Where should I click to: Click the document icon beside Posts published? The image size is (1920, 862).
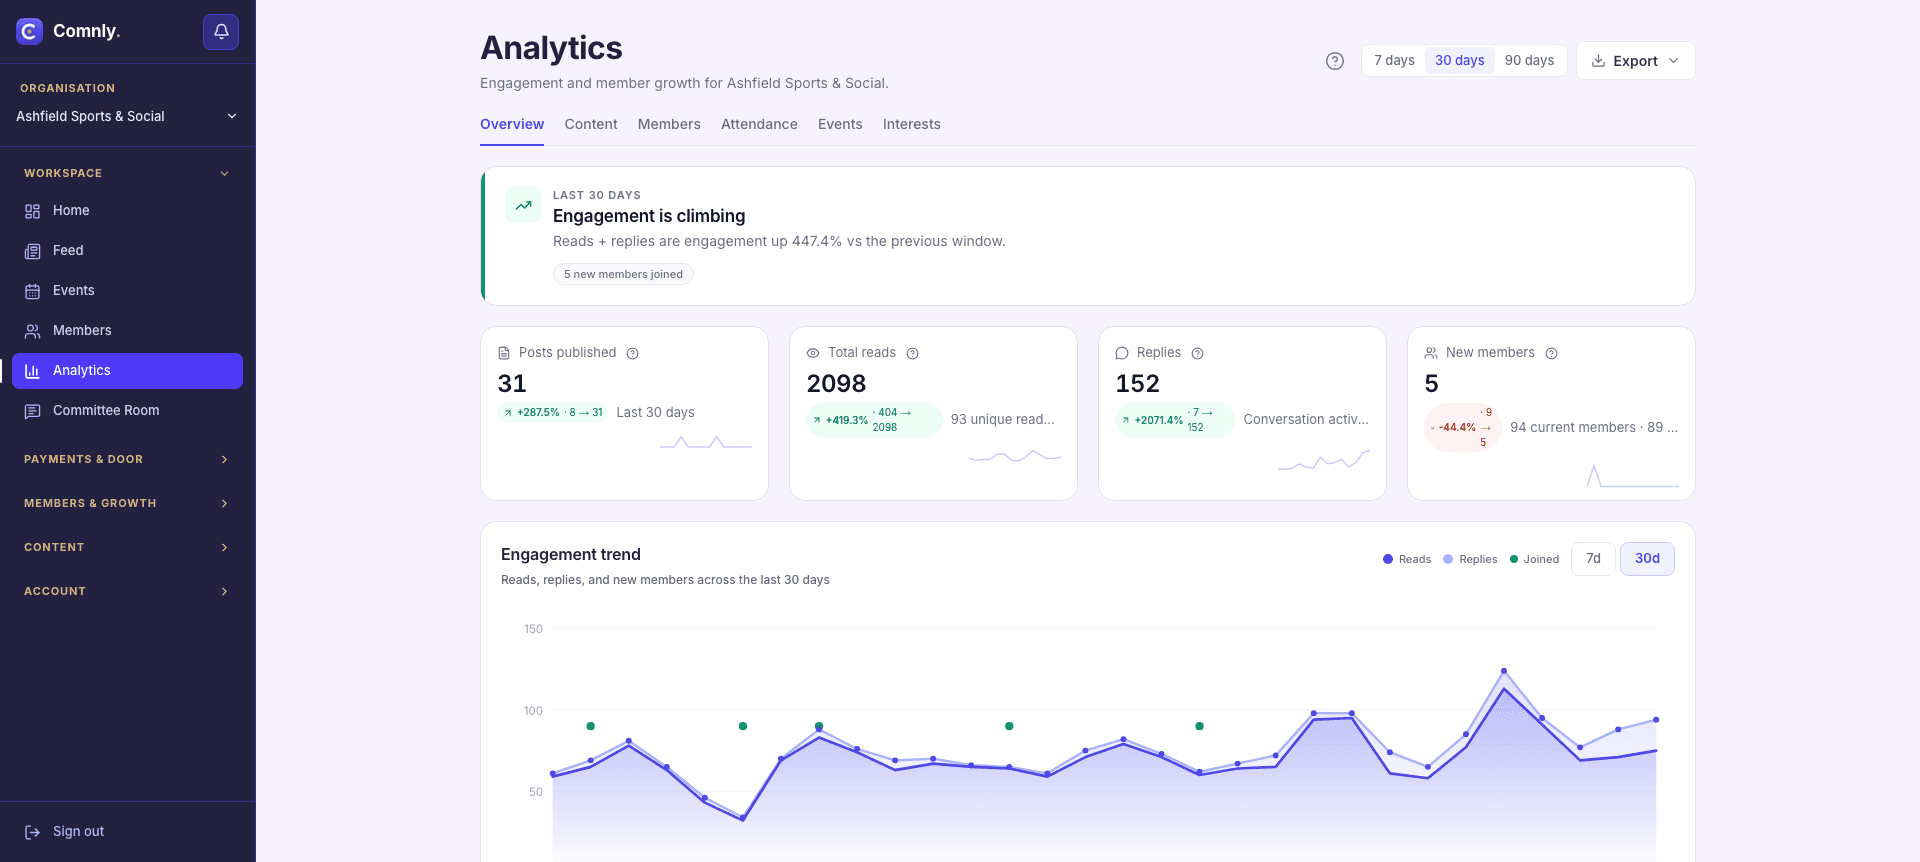coord(504,353)
